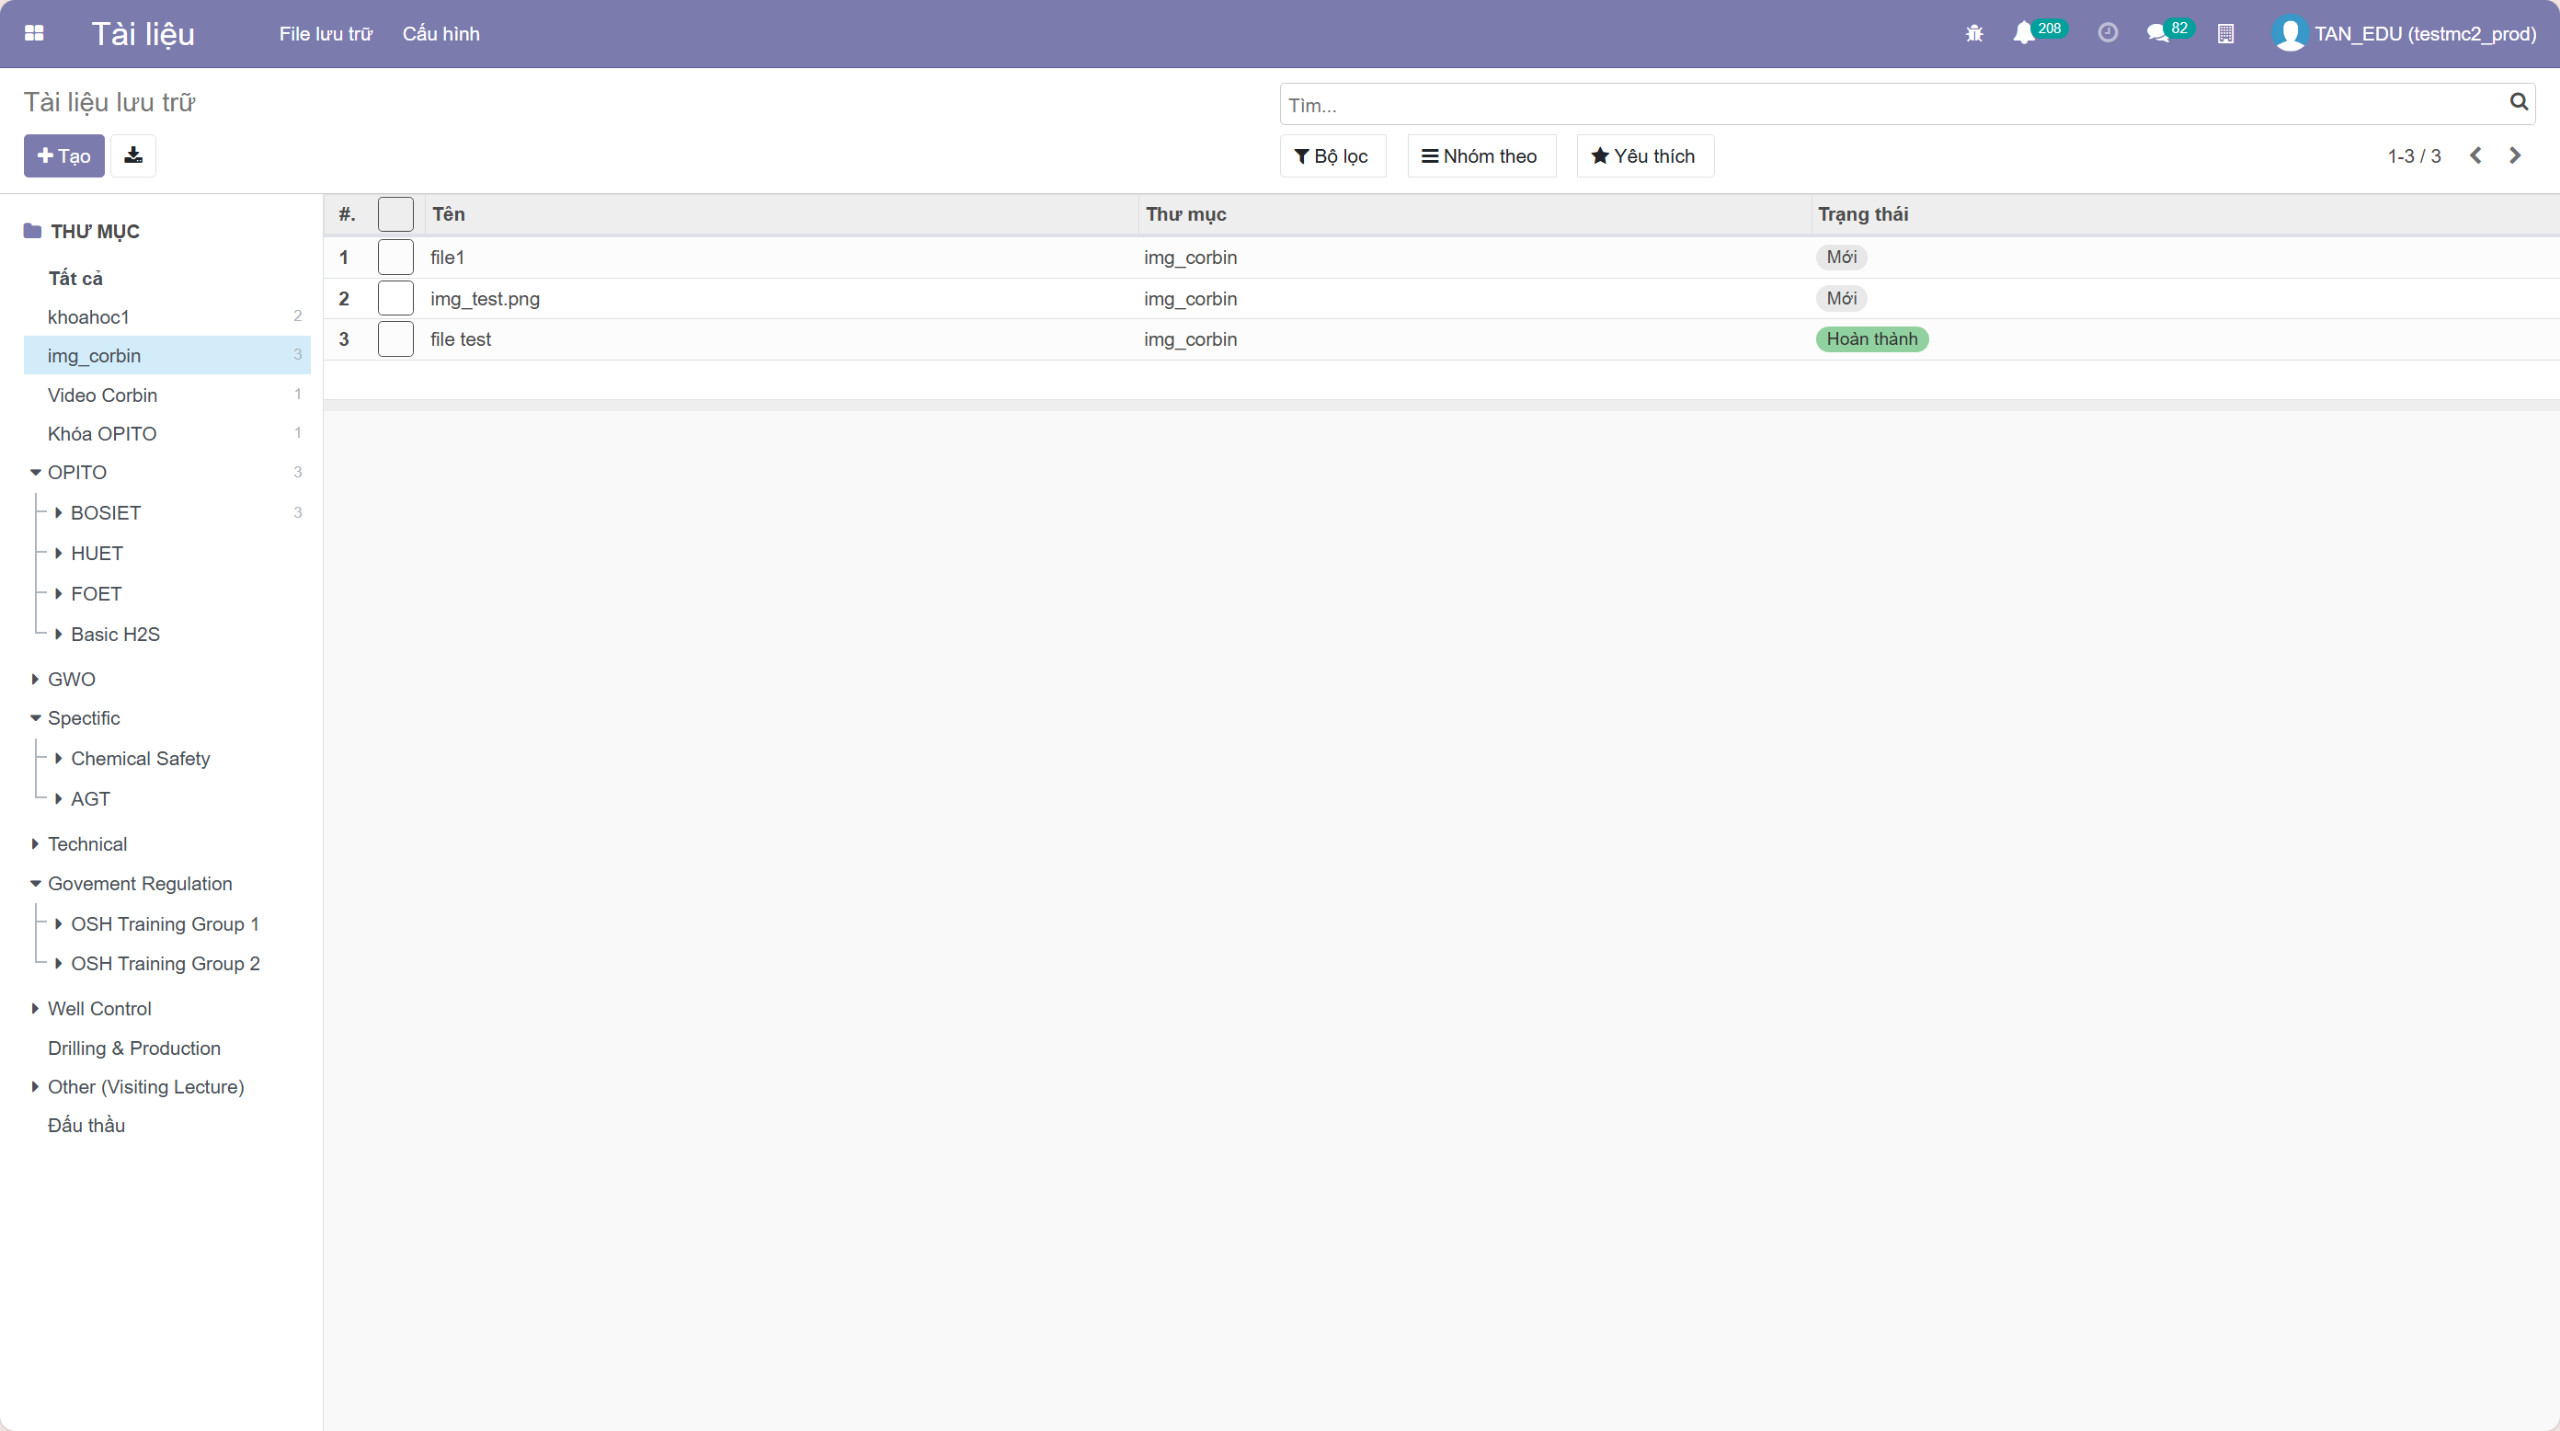Screen dimensions: 2560x1431
Task: Open the apps grid menu icon
Action: click(34, 33)
